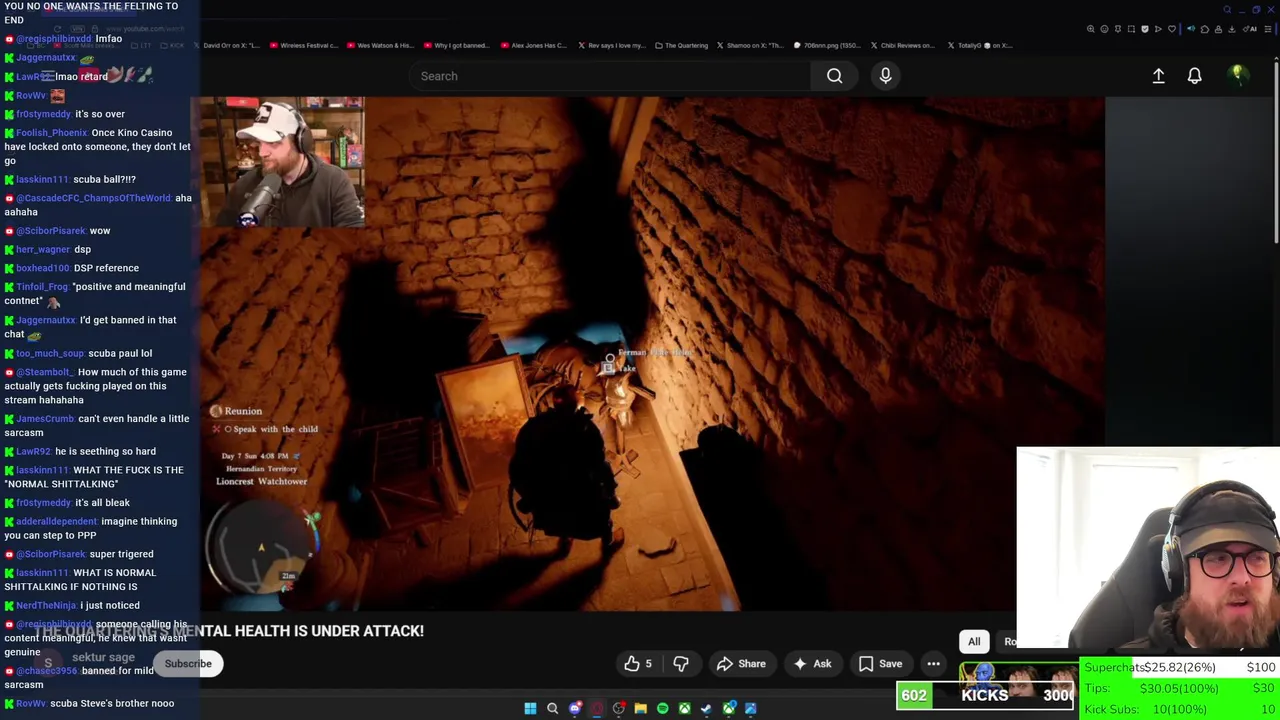Click the YouTube search magnifier button
Screen dimensions: 1280x720
[834, 76]
